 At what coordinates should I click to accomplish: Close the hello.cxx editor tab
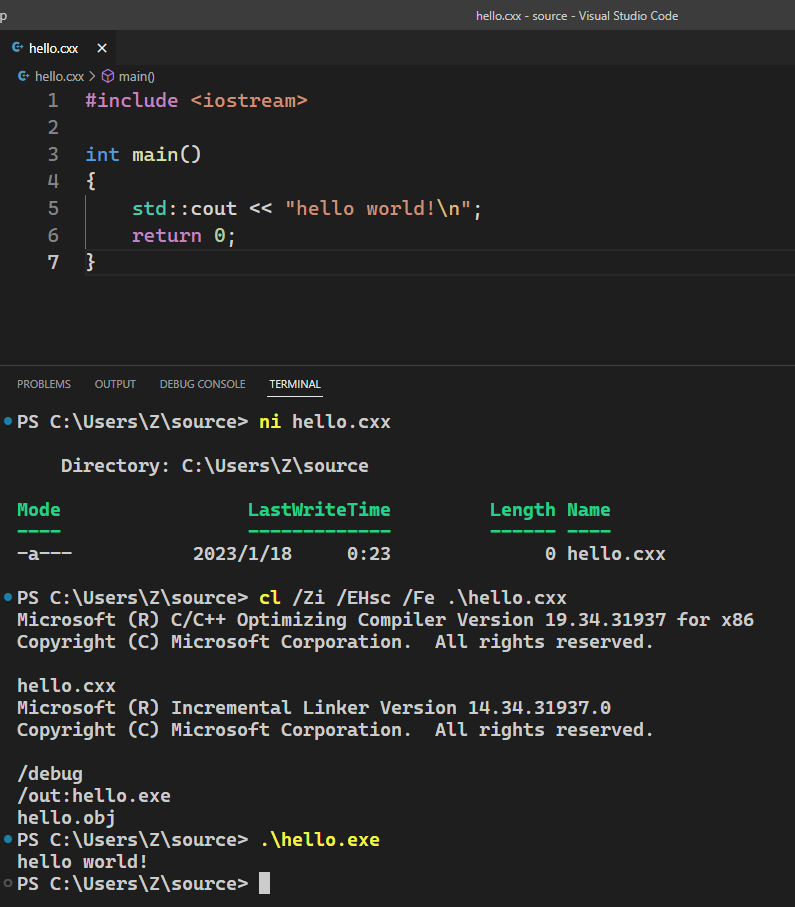click(101, 48)
